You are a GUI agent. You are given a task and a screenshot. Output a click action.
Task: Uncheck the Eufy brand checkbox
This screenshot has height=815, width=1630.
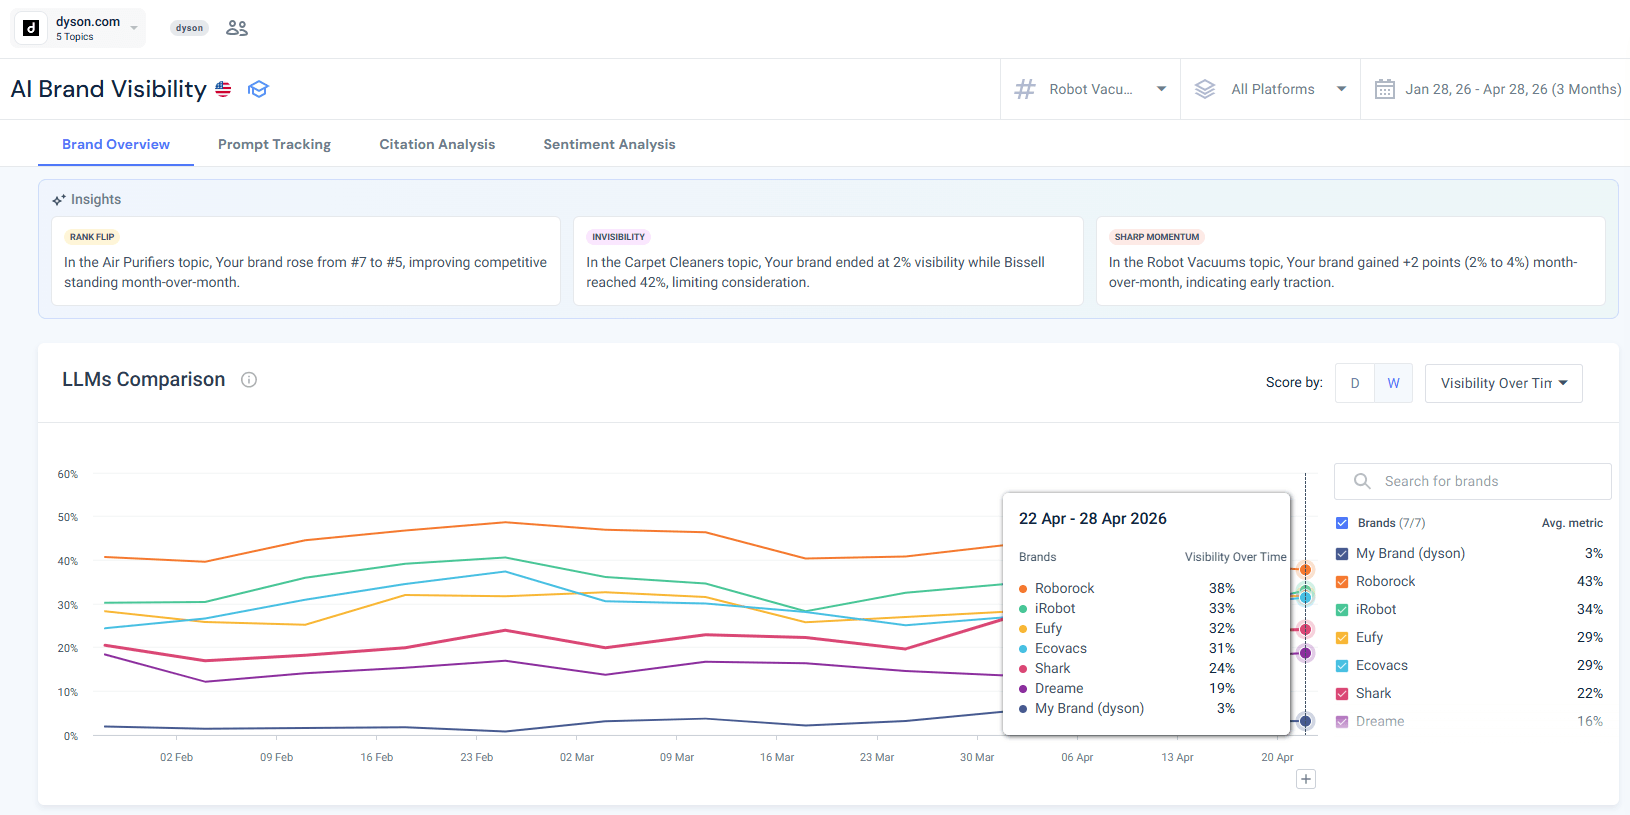1342,638
